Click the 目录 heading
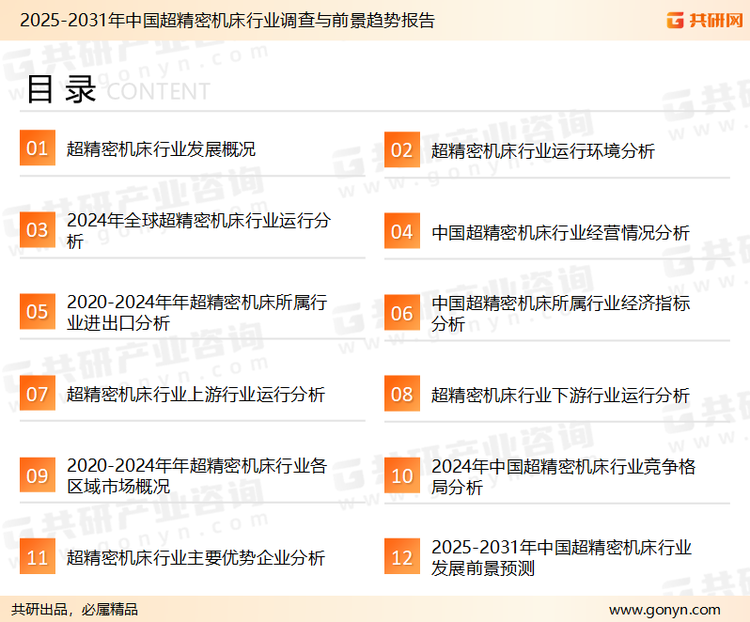The width and height of the screenshot is (750, 622). click(x=61, y=89)
